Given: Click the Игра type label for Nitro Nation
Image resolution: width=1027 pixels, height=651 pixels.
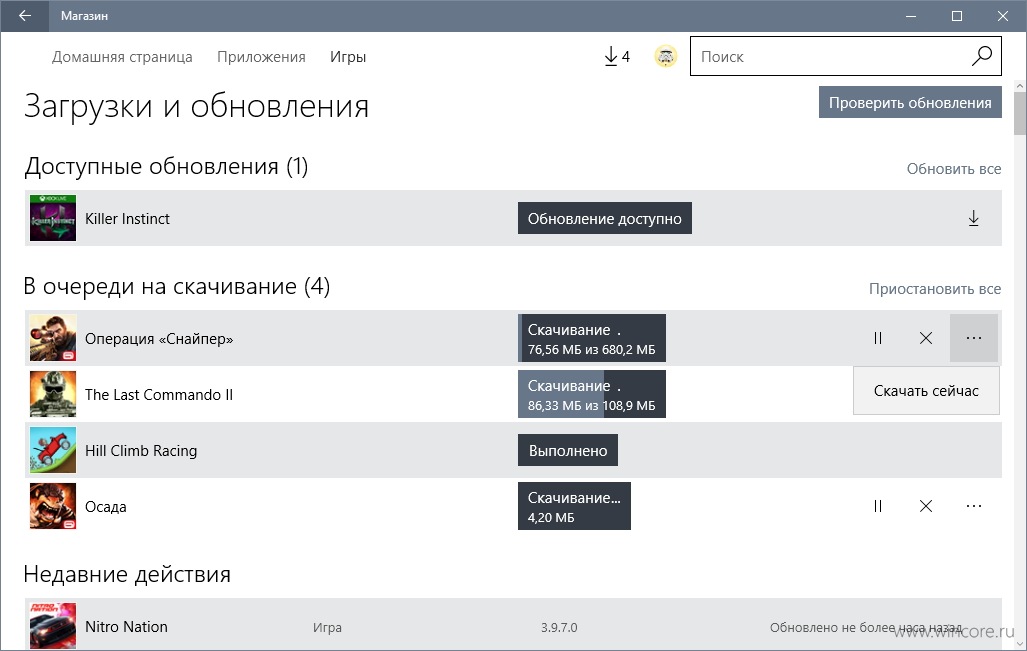Looking at the screenshot, I should click(327, 627).
